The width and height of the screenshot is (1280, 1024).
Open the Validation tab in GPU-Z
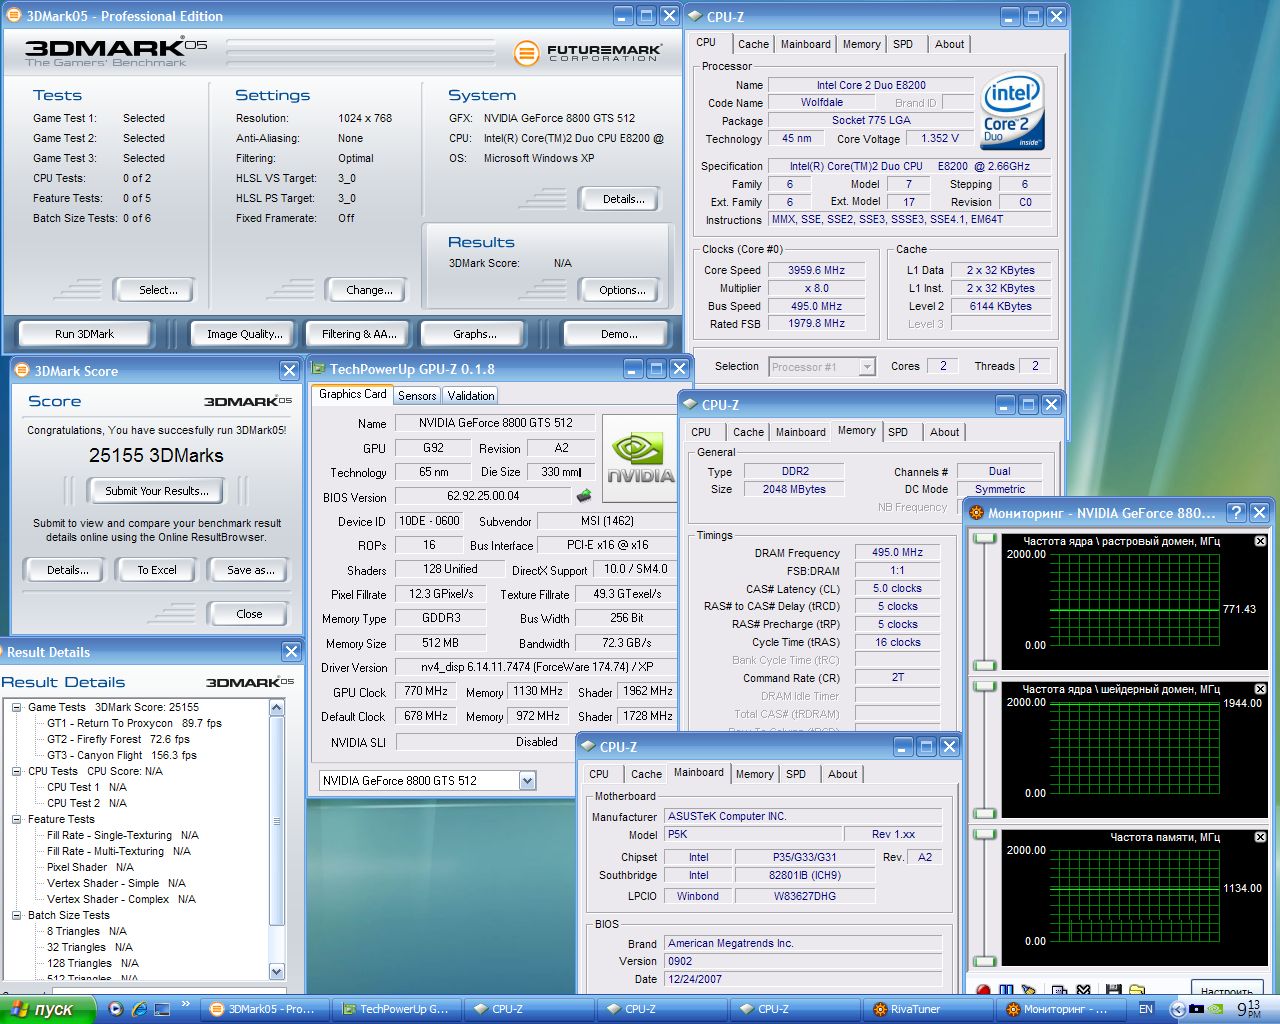tap(471, 396)
